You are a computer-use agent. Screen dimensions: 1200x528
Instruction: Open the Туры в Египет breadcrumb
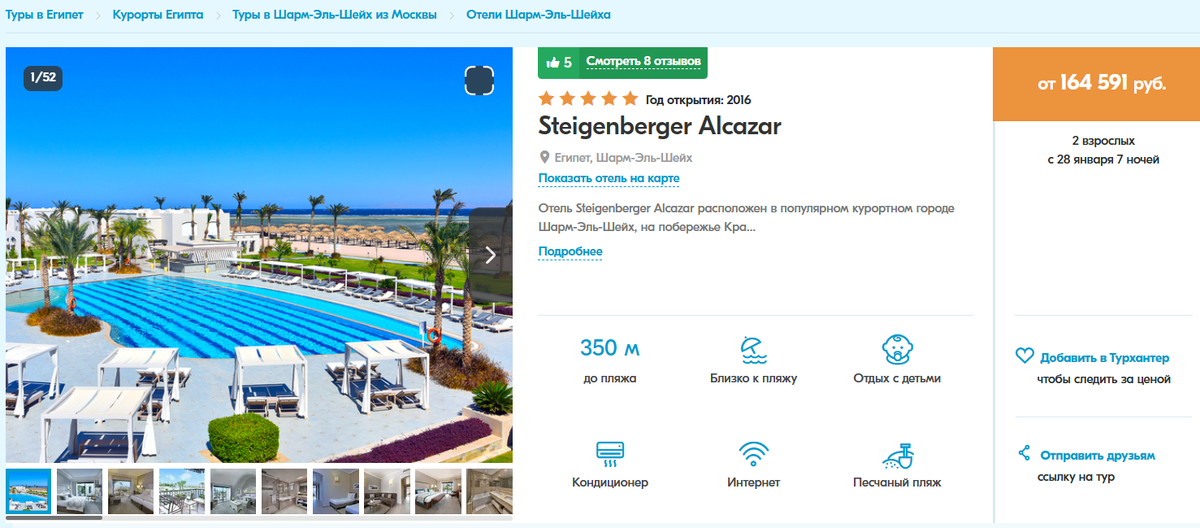pyautogui.click(x=43, y=16)
